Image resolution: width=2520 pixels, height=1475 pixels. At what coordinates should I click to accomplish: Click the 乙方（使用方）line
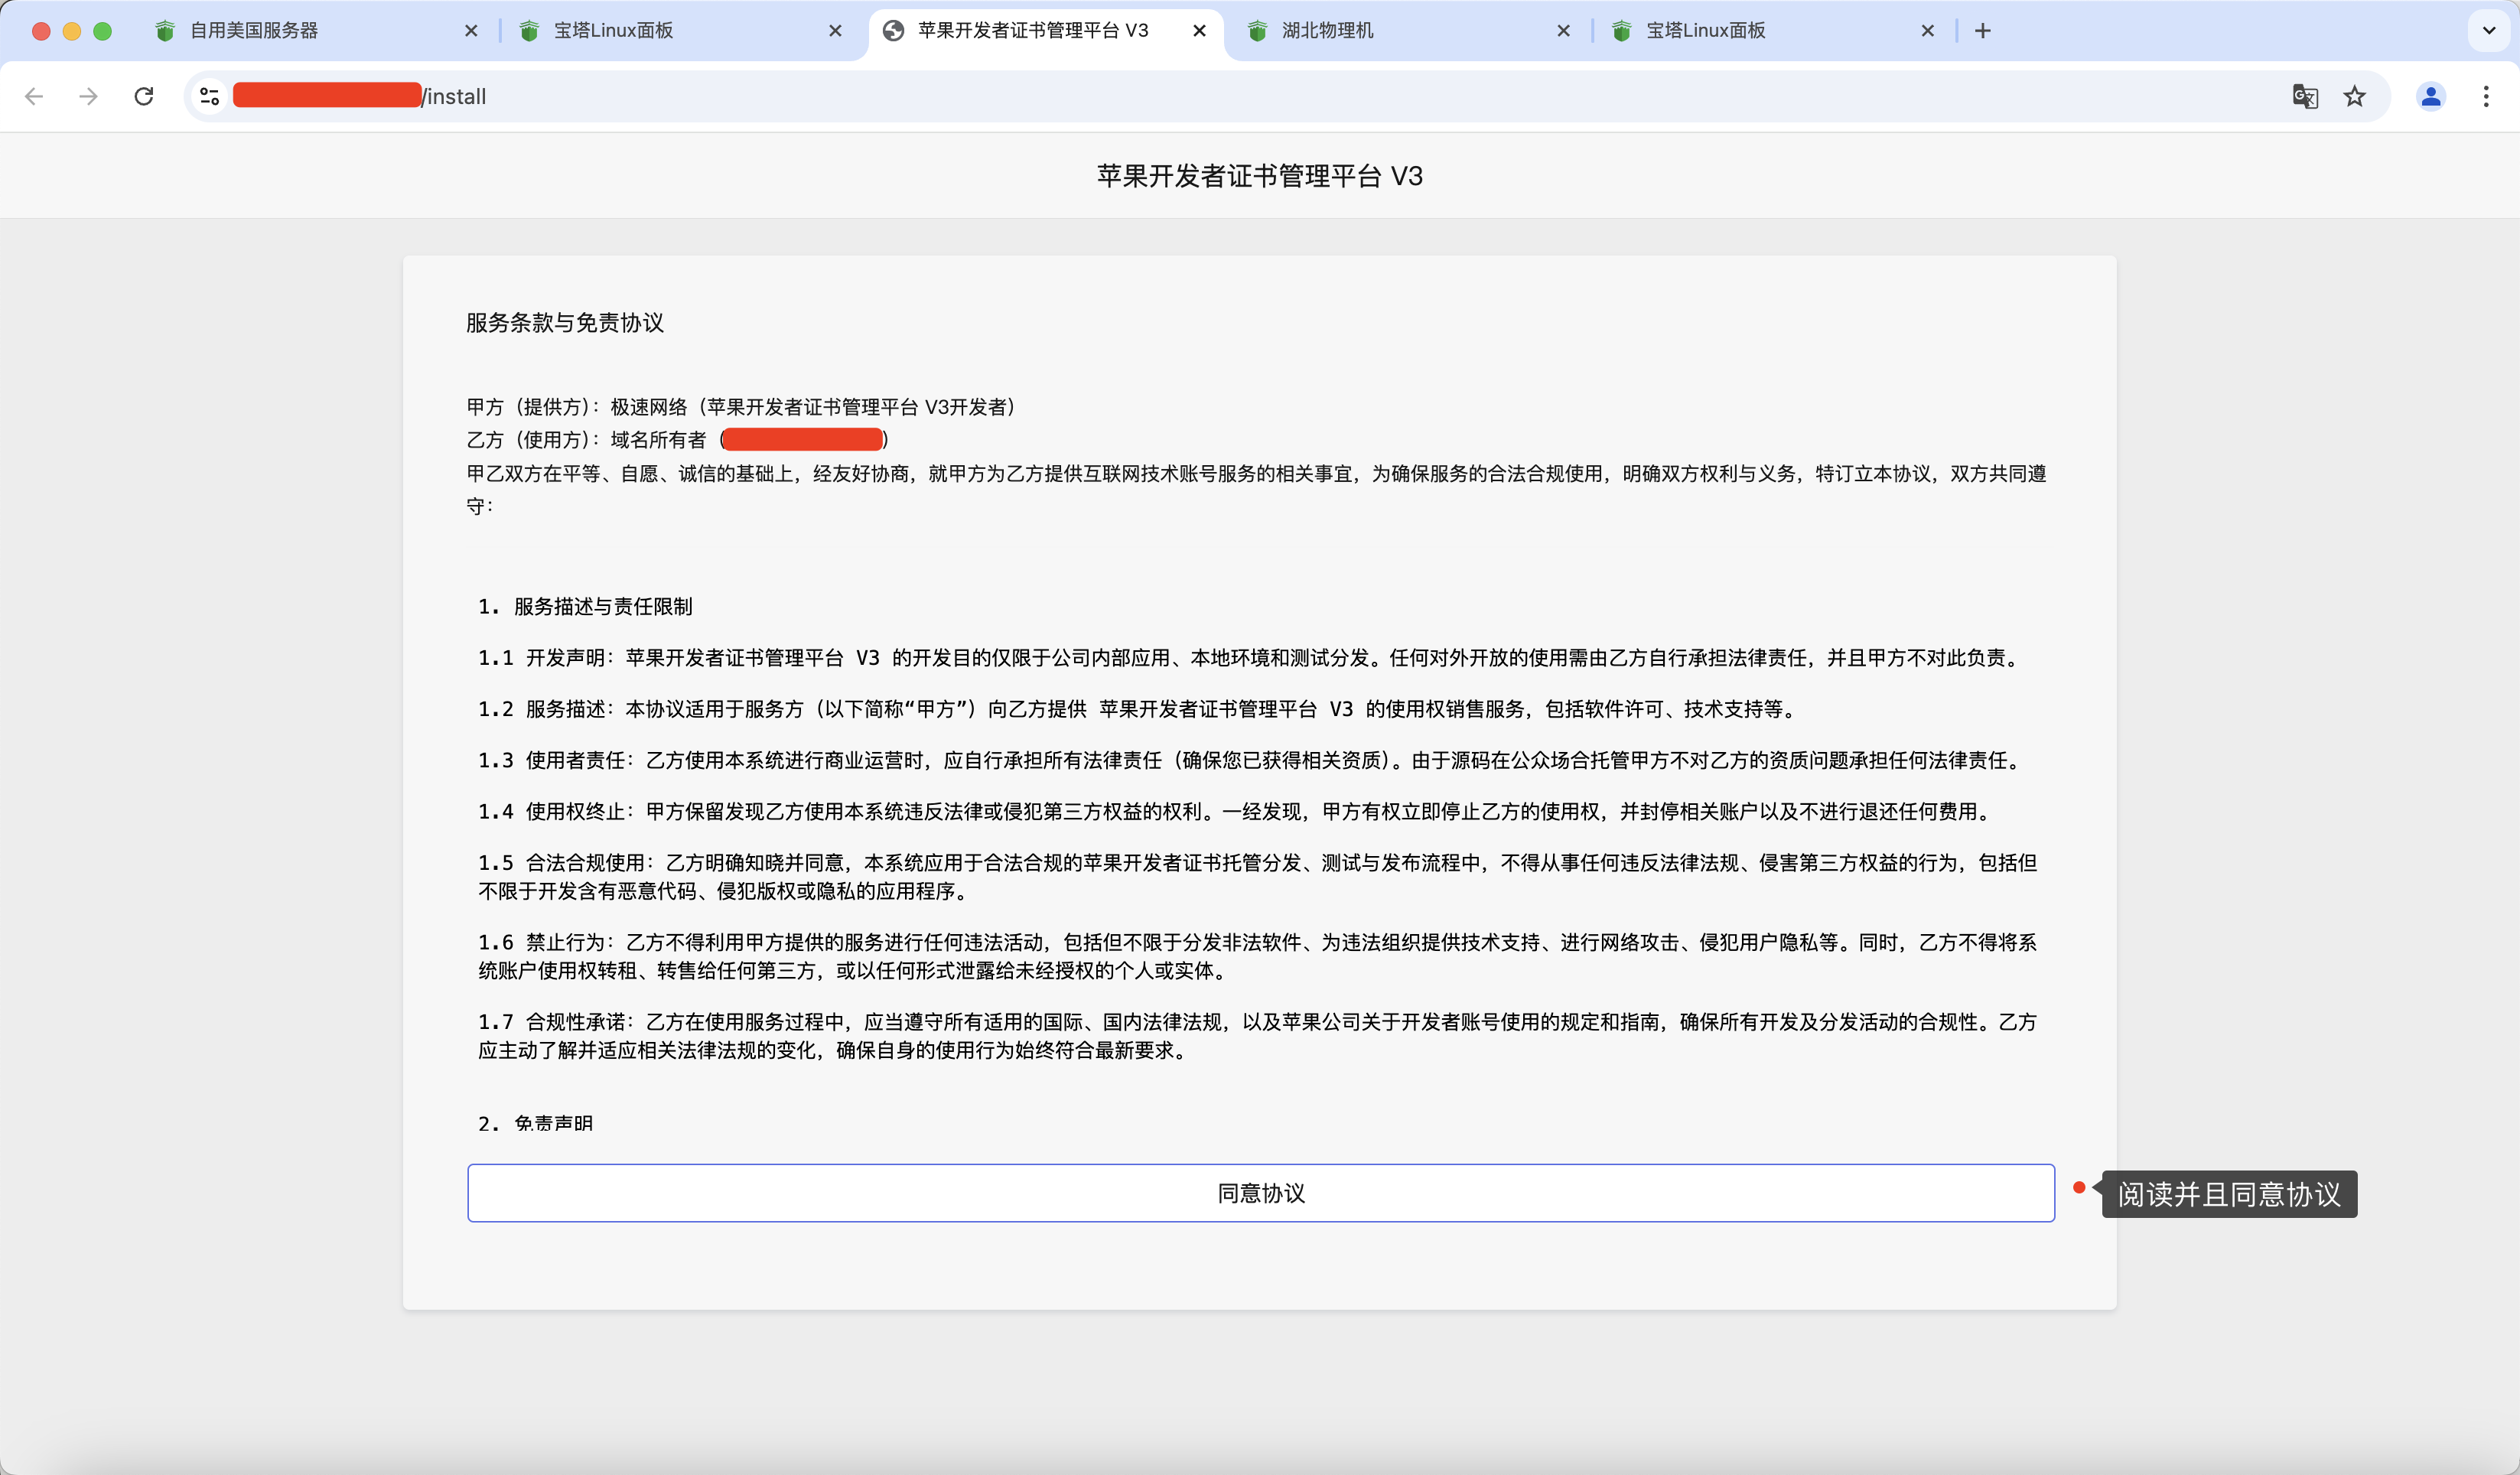click(677, 440)
